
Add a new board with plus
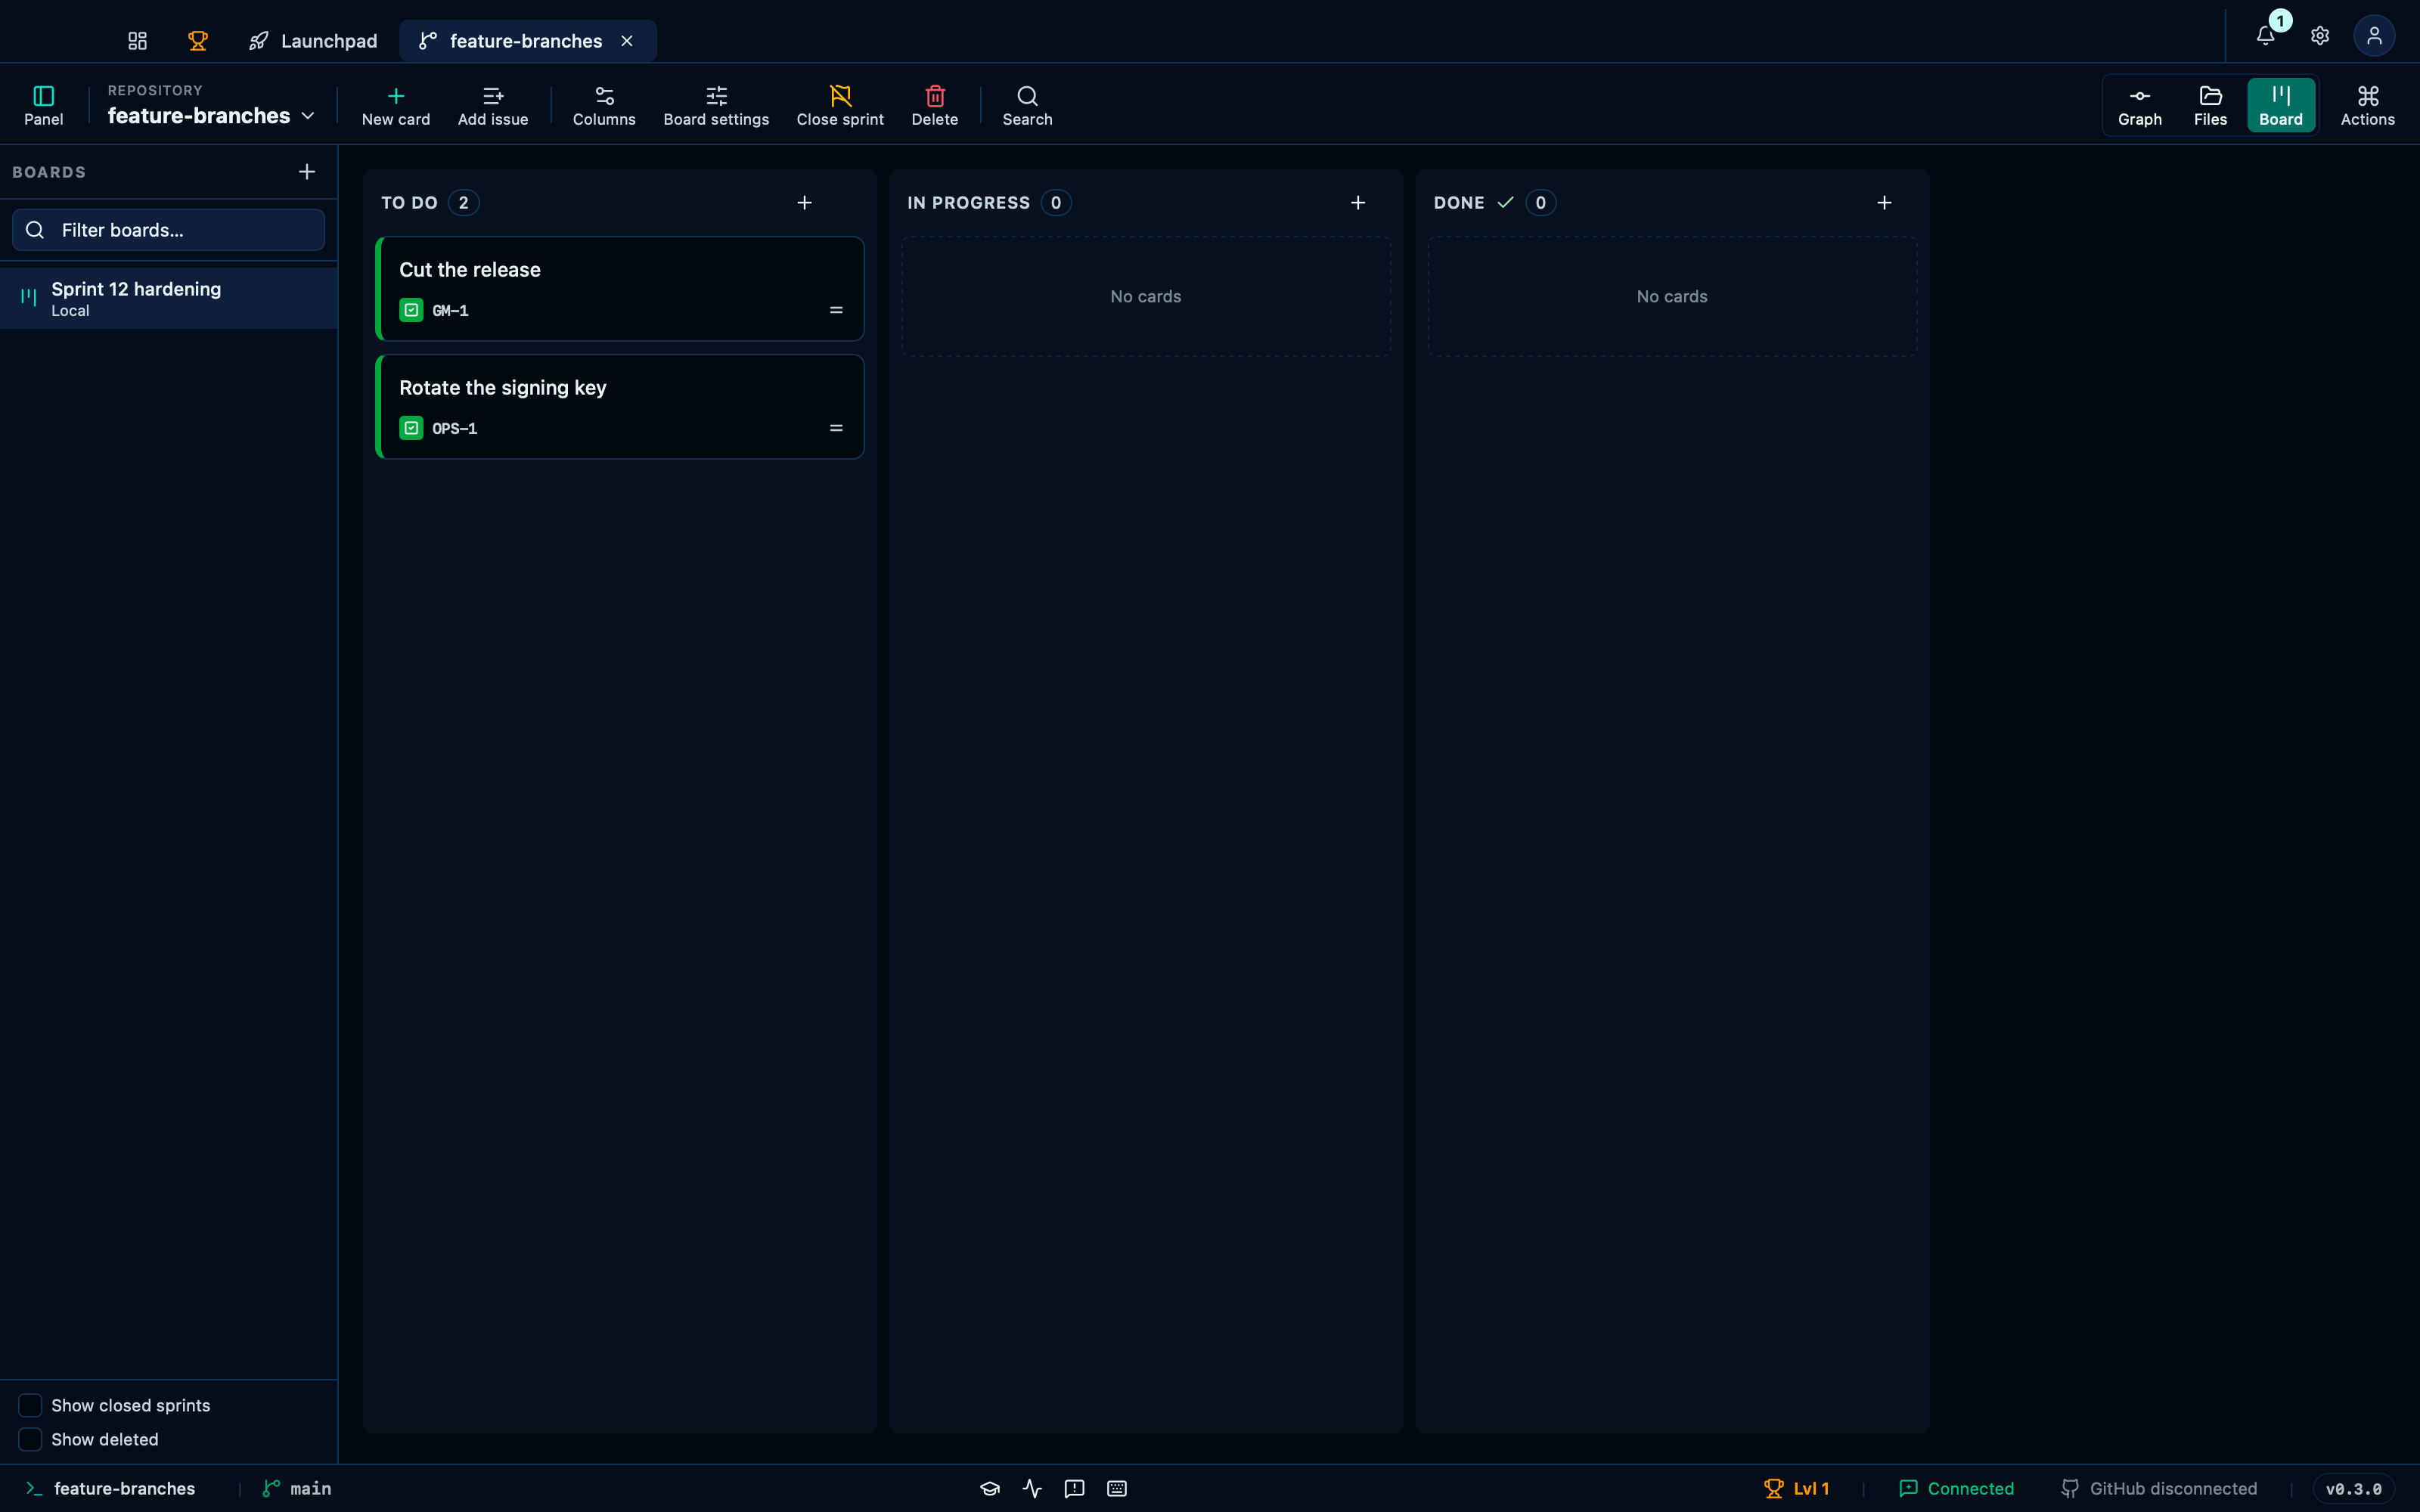[x=307, y=172]
